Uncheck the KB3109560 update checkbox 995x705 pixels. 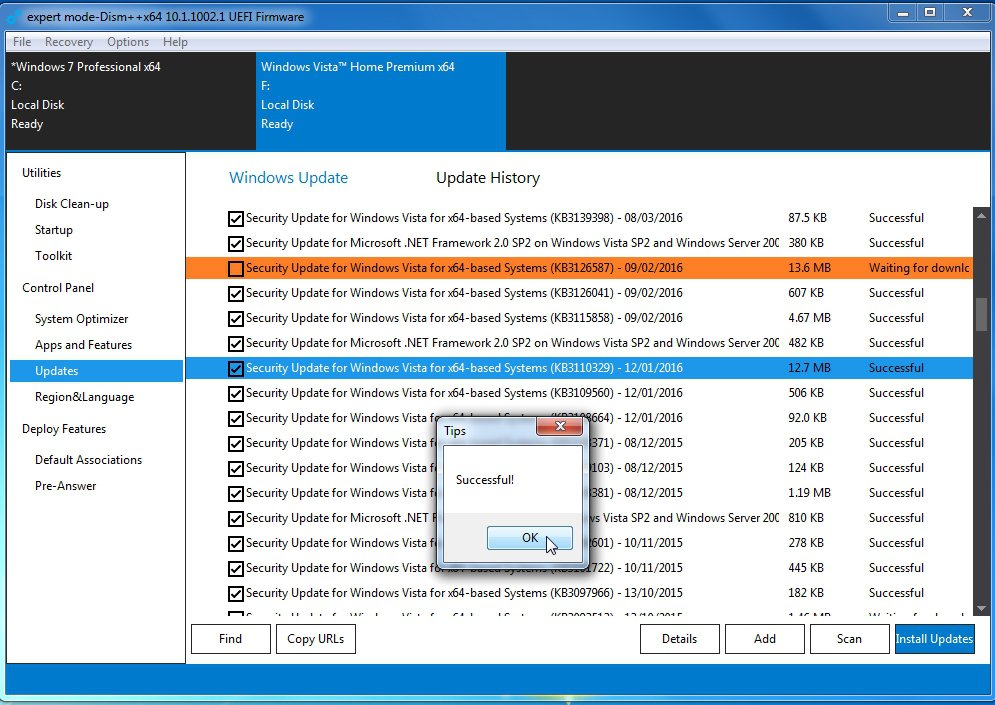[235, 393]
